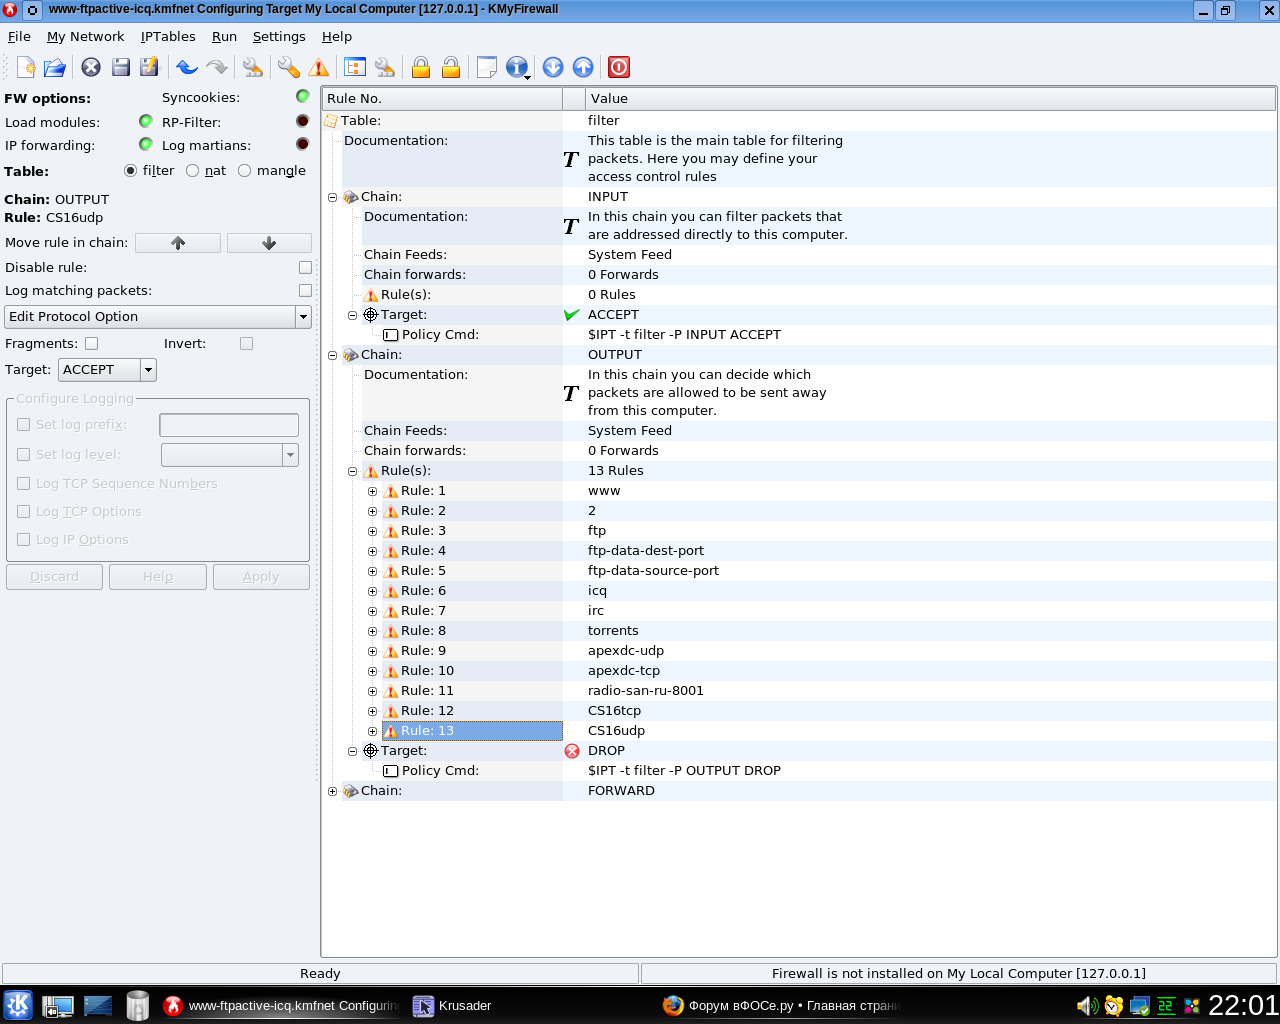The height and width of the screenshot is (1024, 1280).
Task: Open the IPTables menu
Action: click(168, 36)
